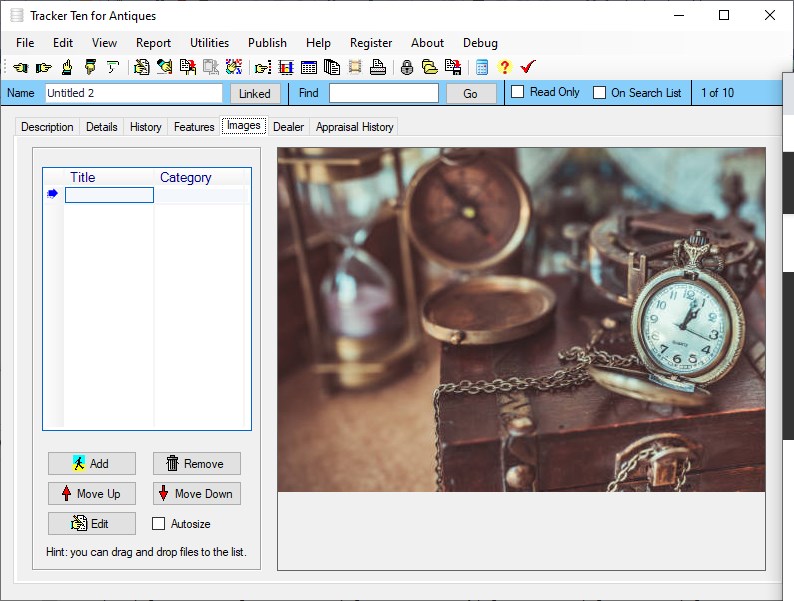
Task: Click into the Find text field
Action: (x=384, y=93)
